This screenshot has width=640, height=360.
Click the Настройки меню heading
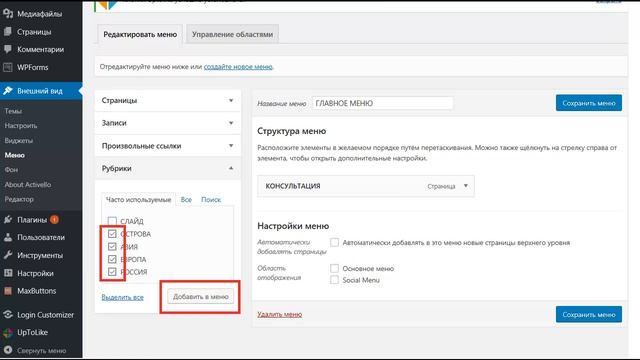click(x=293, y=226)
